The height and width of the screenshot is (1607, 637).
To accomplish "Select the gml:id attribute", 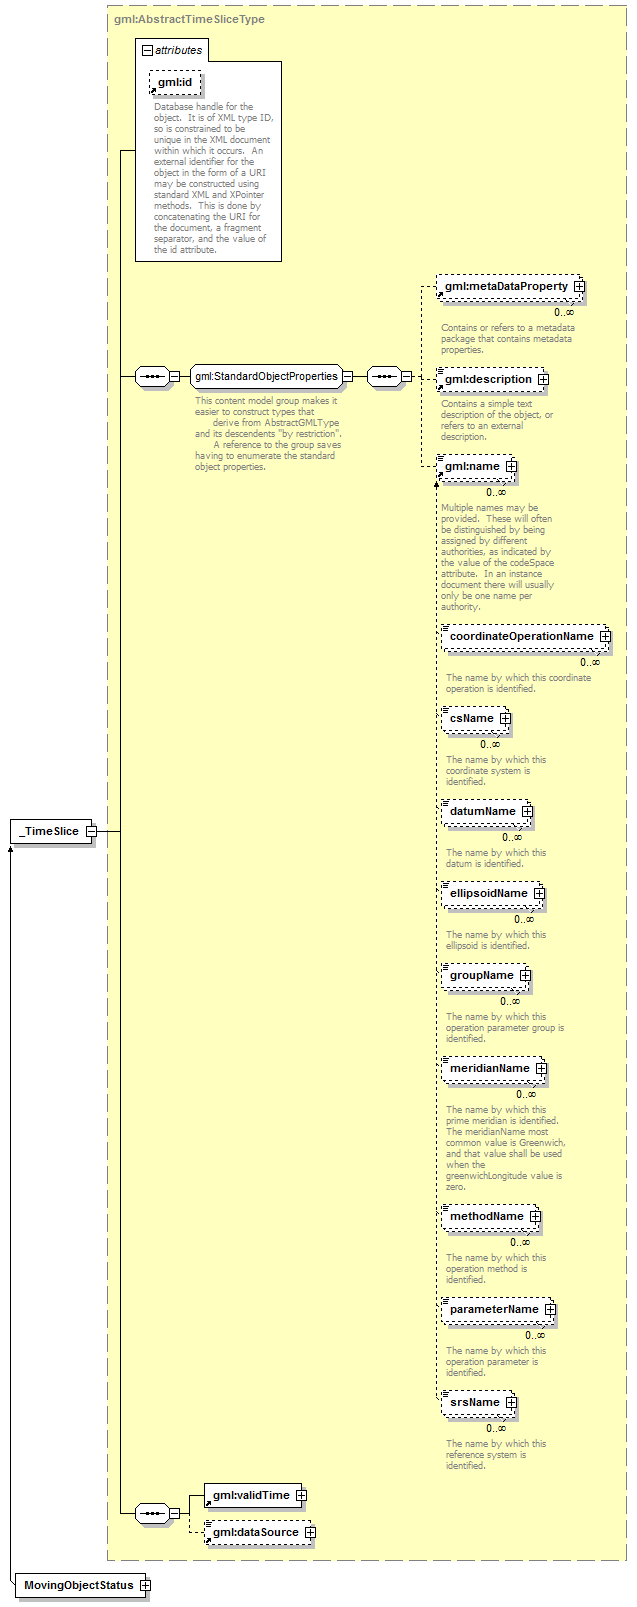I will click(x=175, y=82).
